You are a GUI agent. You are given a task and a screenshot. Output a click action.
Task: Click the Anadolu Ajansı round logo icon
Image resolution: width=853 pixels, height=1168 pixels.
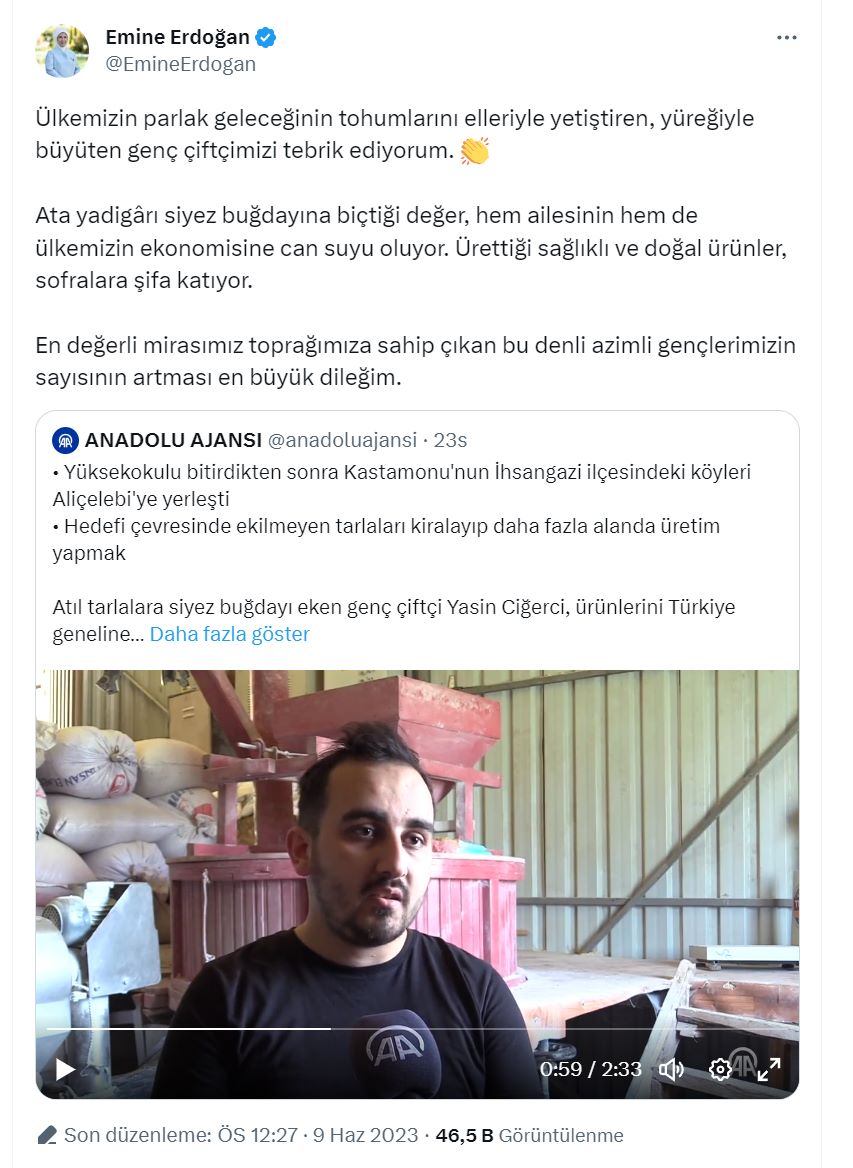pos(66,440)
